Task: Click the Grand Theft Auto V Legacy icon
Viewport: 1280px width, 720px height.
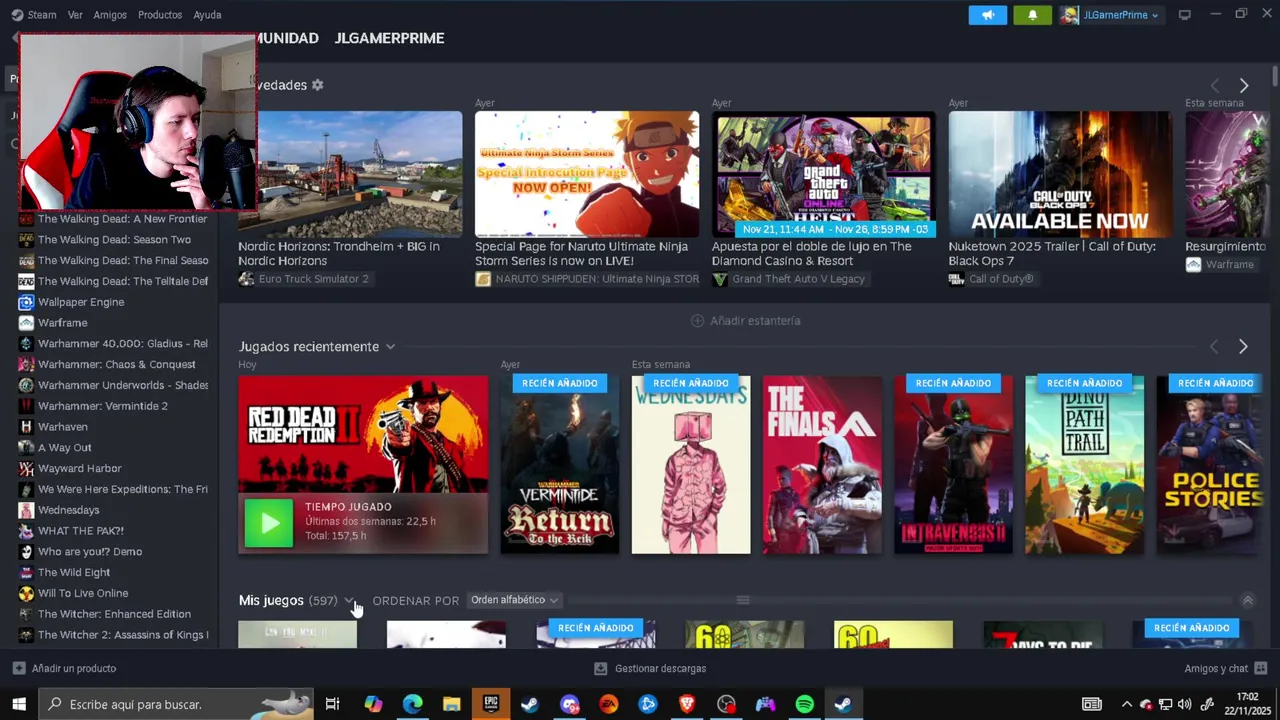Action: [720, 279]
